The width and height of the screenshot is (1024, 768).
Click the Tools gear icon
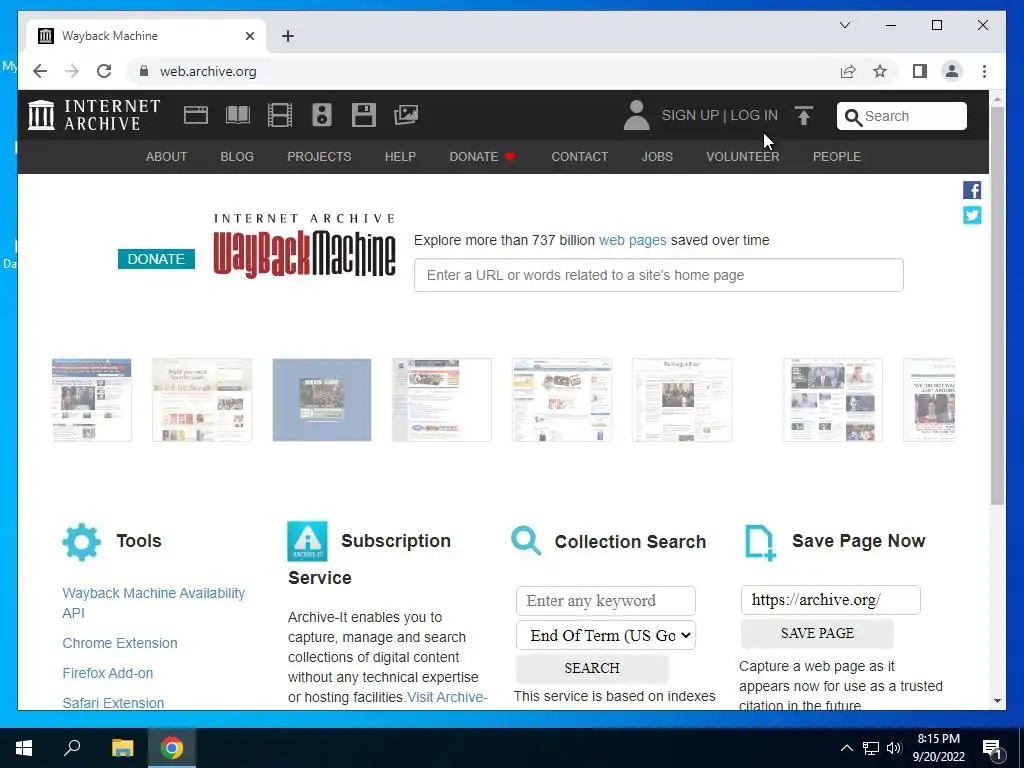(x=82, y=541)
